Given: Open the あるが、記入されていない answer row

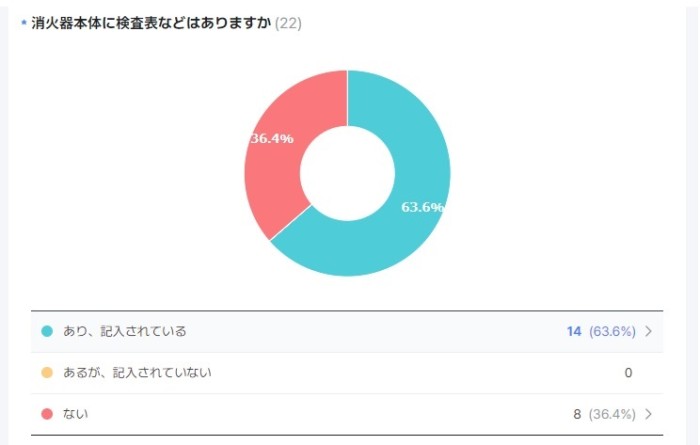Looking at the screenshot, I should tap(347, 373).
